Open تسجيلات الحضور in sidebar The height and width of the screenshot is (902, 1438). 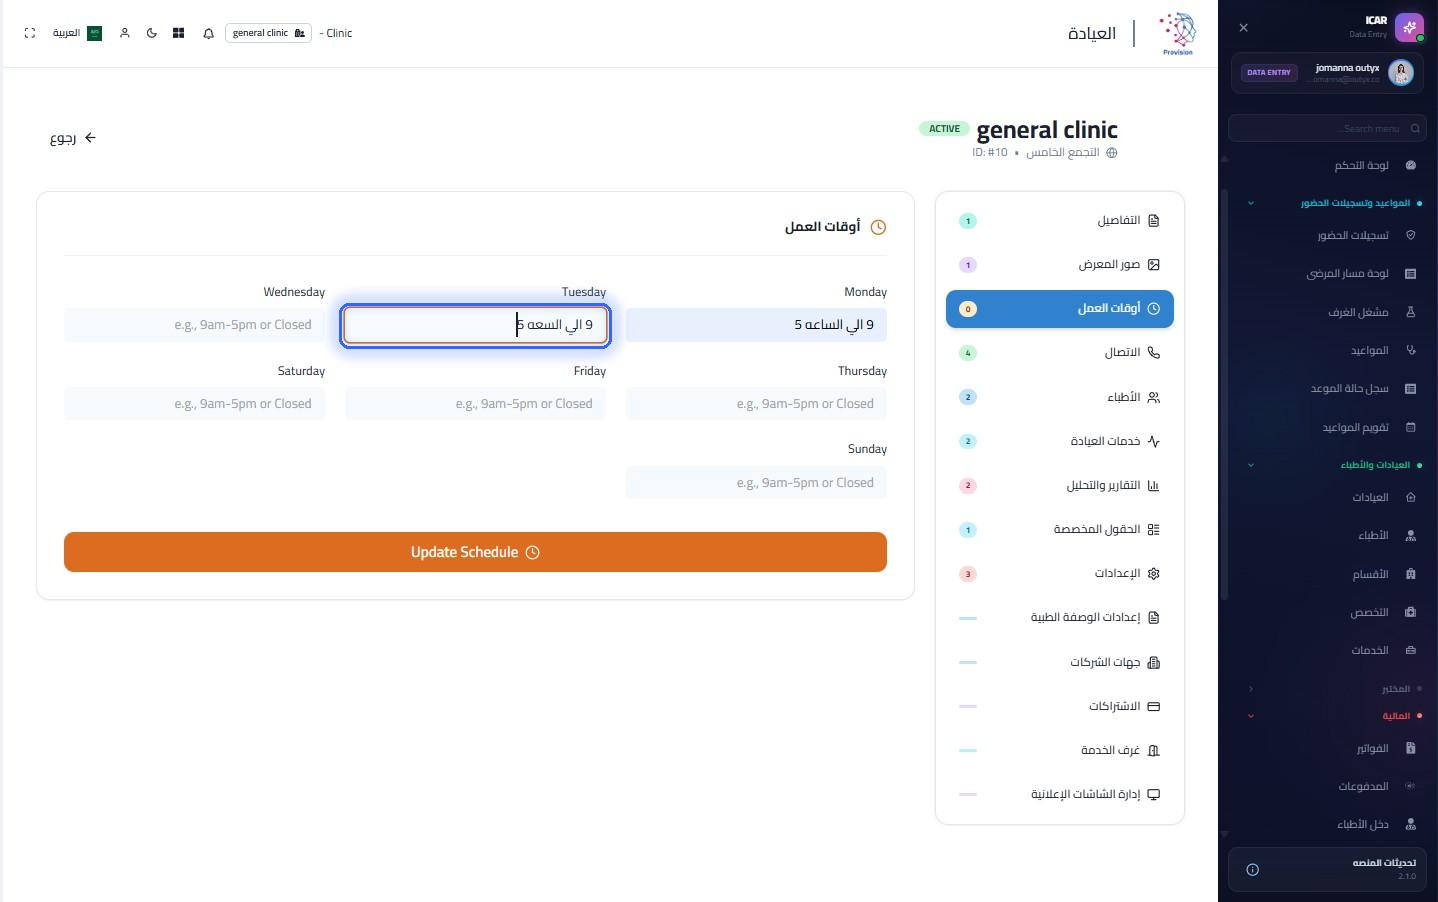1366,235
